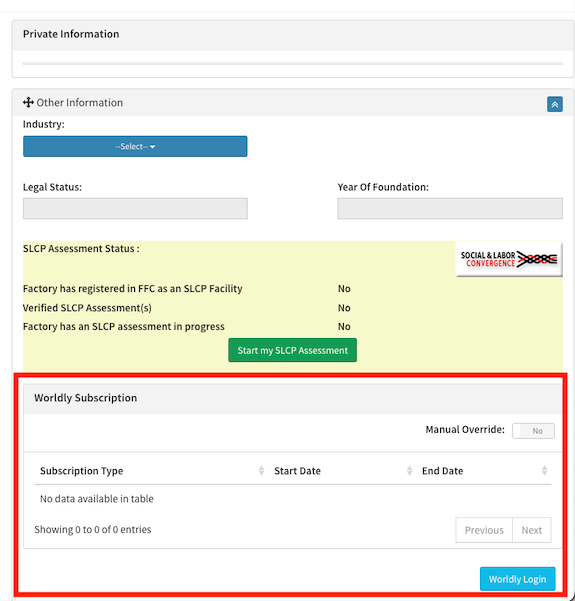Go to Next page of subscriptions
The height and width of the screenshot is (601, 575).
point(532,530)
